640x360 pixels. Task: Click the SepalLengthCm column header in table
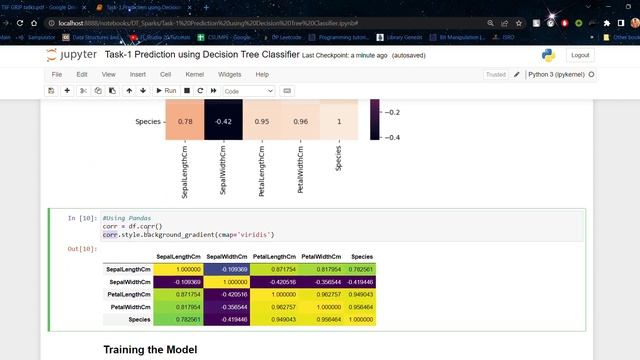[x=178, y=257]
